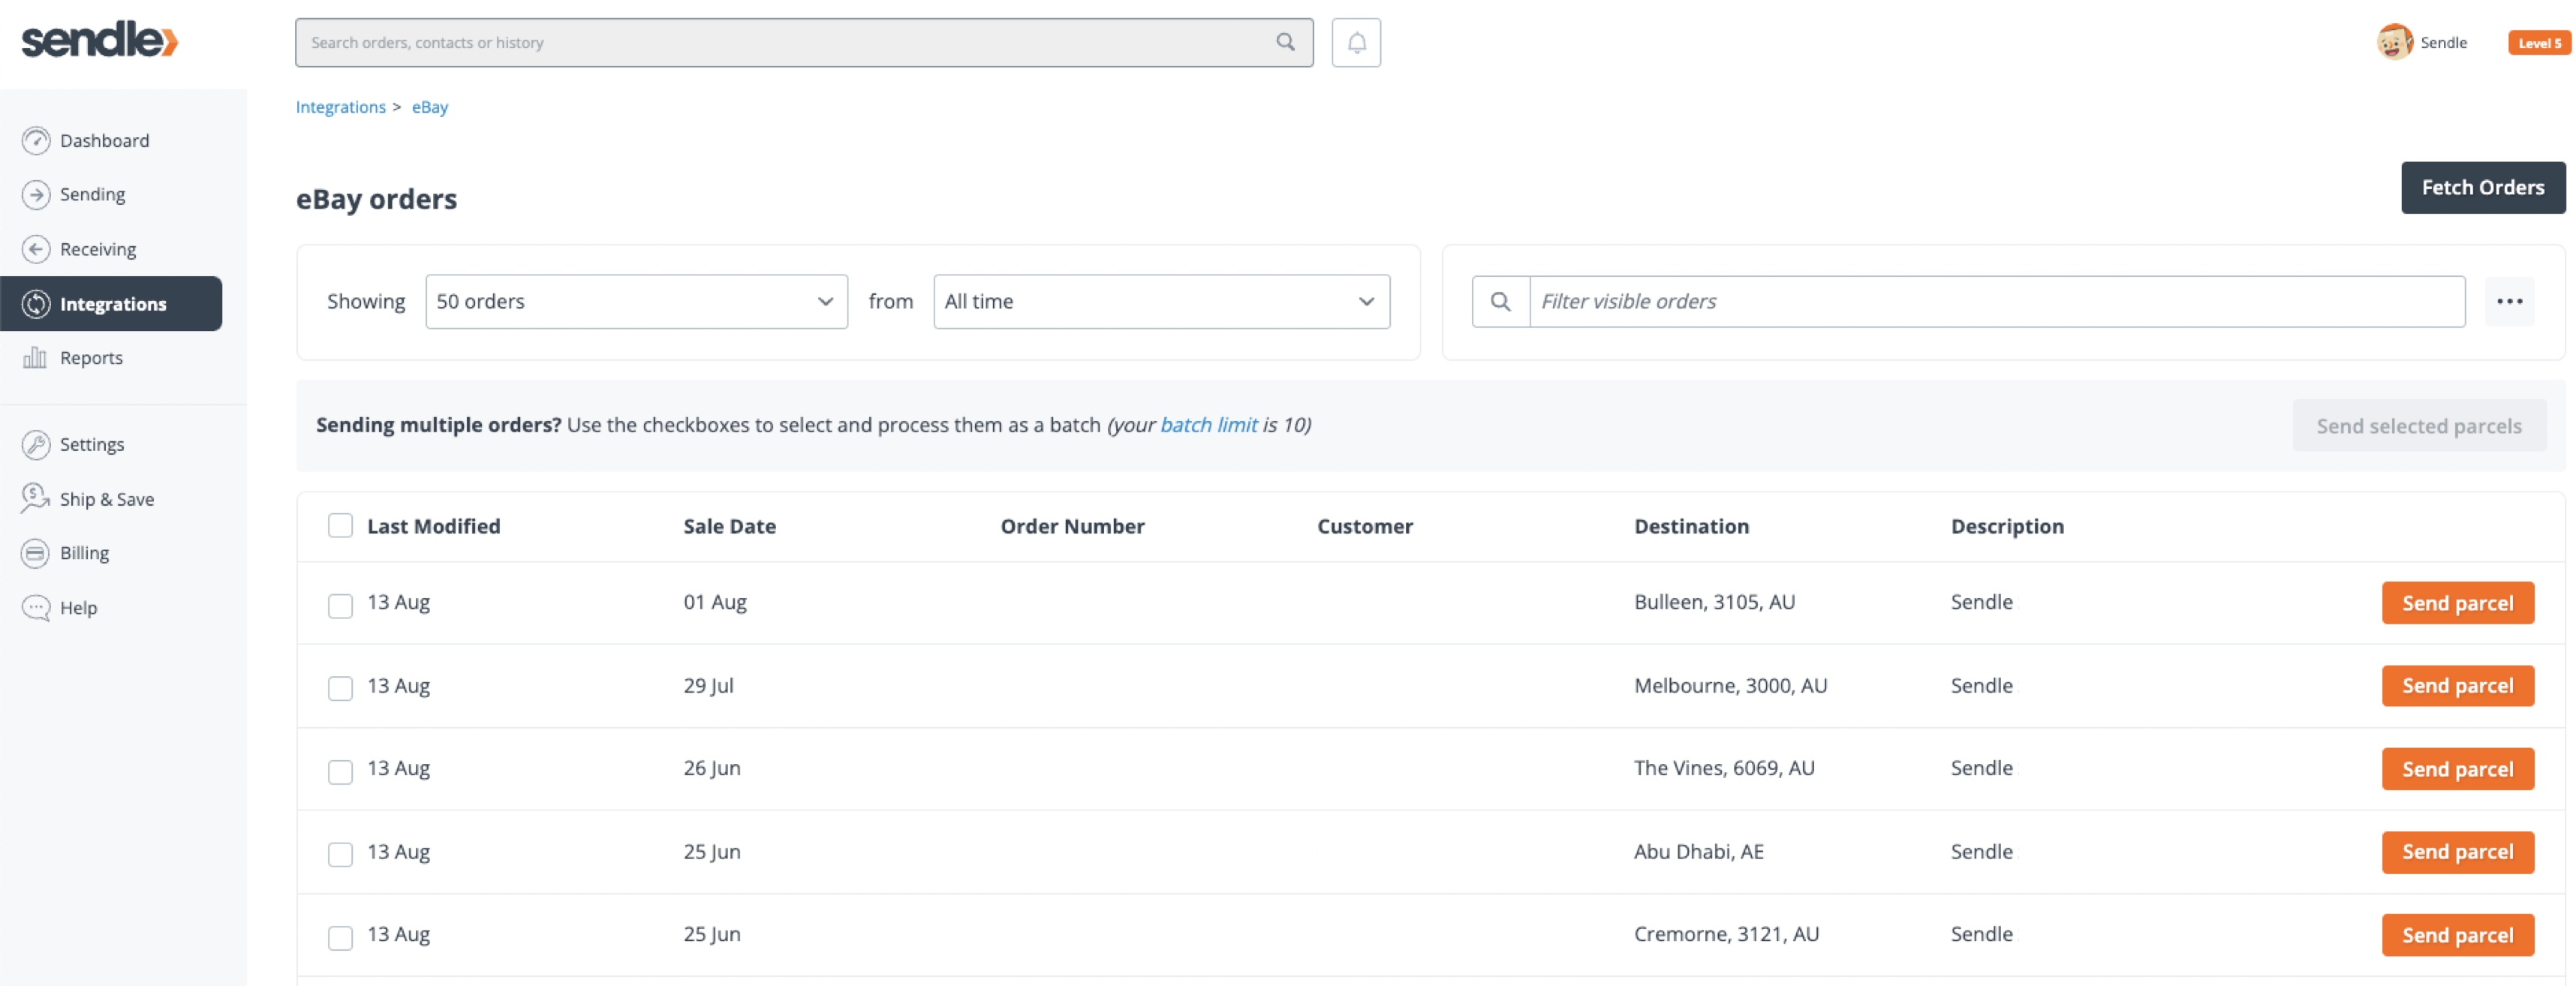
Task: Click the Settings wrench icon
Action: (x=36, y=444)
